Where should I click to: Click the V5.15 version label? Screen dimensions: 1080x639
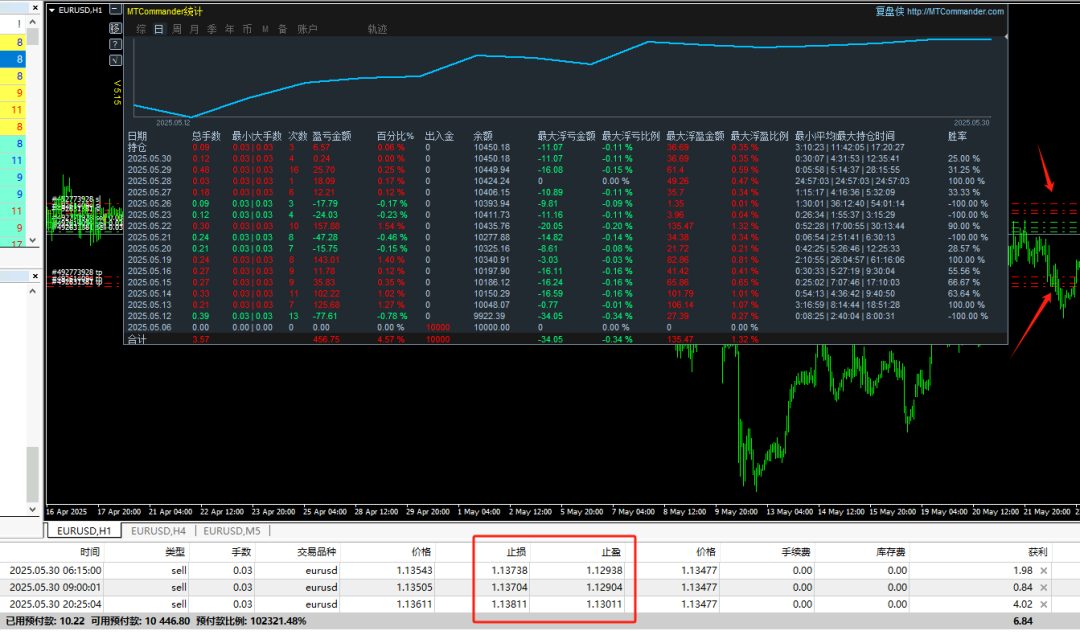click(x=117, y=92)
